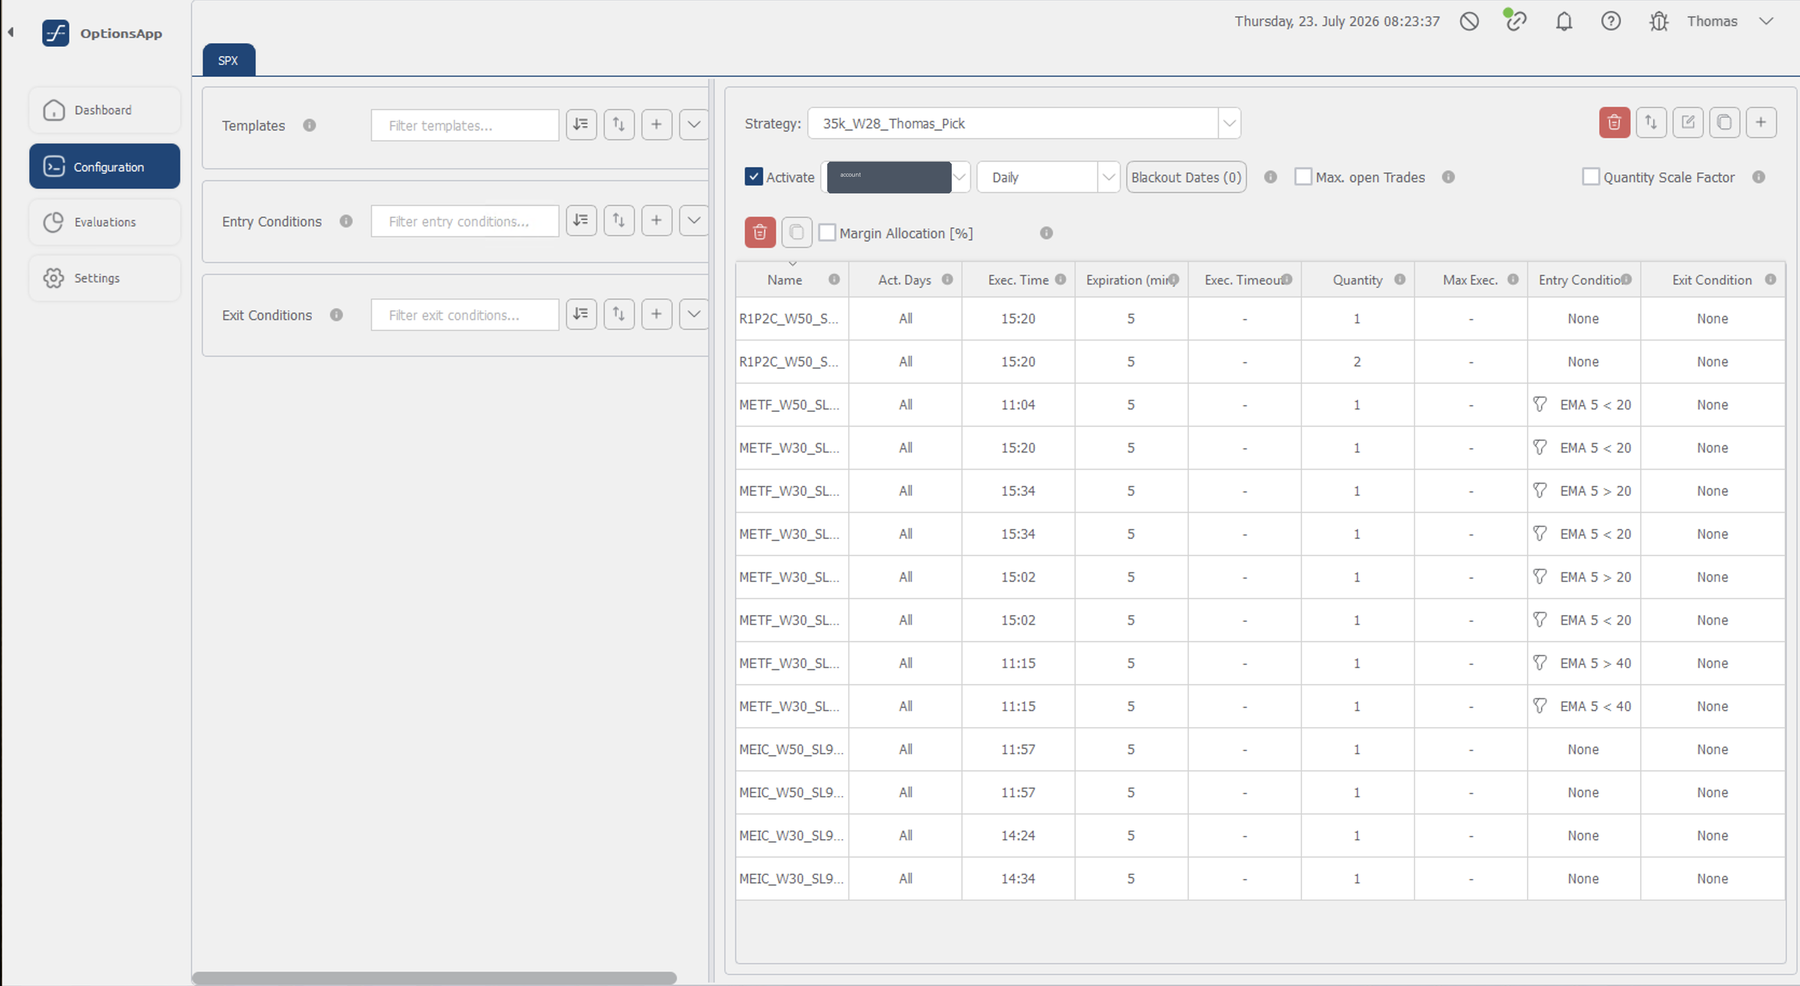1800x986 pixels.
Task: Click the Blackout Dates (0) button
Action: pyautogui.click(x=1186, y=177)
